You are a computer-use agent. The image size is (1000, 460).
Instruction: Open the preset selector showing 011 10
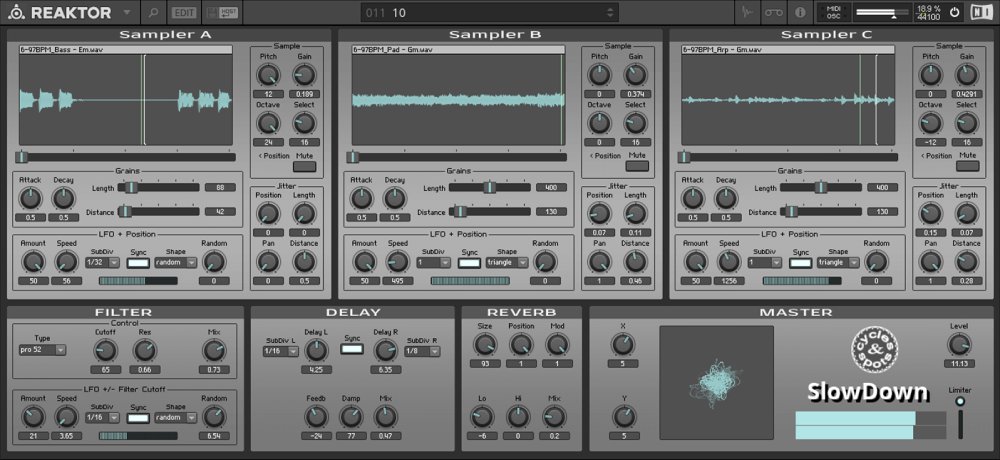point(490,13)
